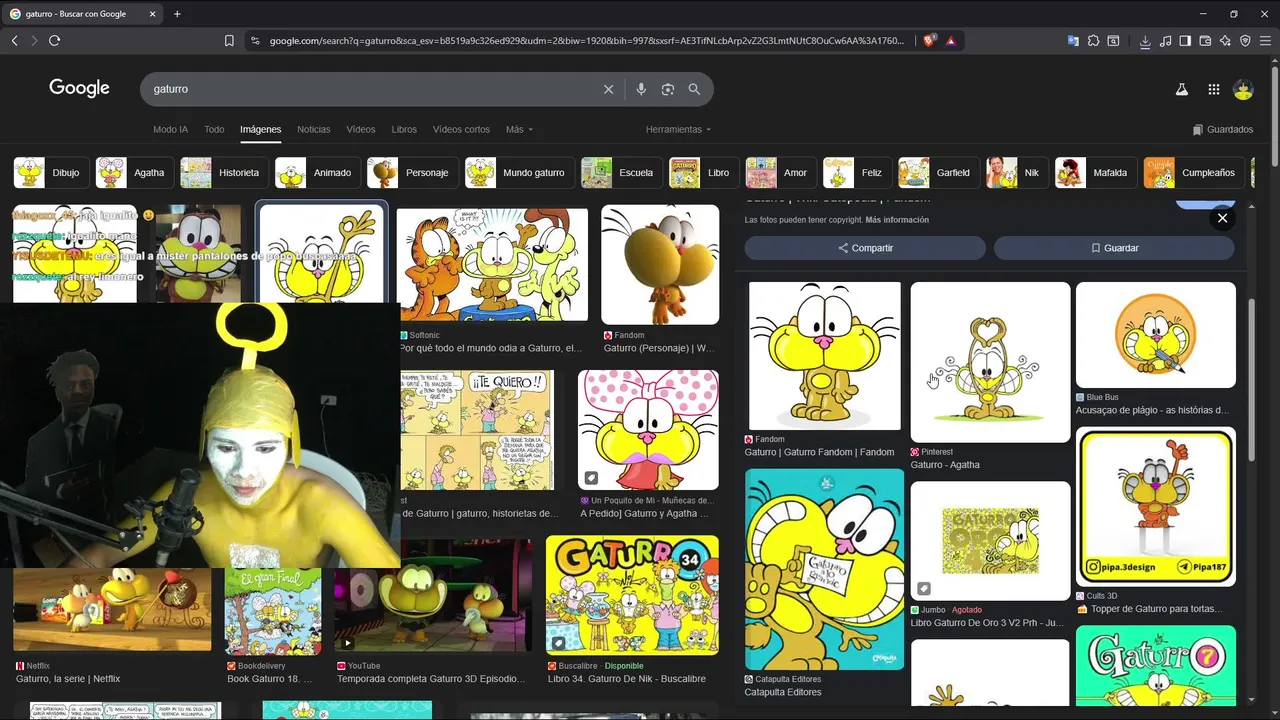Switch to the Vídeos cortos tab
1280x720 pixels.
(x=461, y=129)
